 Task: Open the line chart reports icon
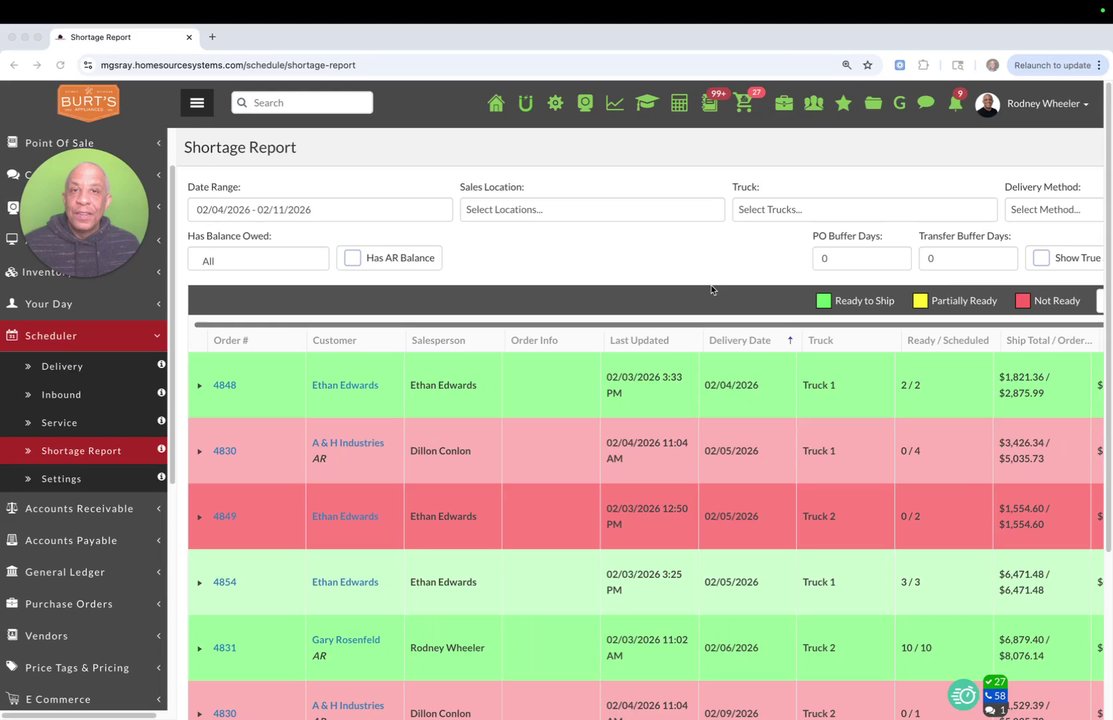click(615, 104)
